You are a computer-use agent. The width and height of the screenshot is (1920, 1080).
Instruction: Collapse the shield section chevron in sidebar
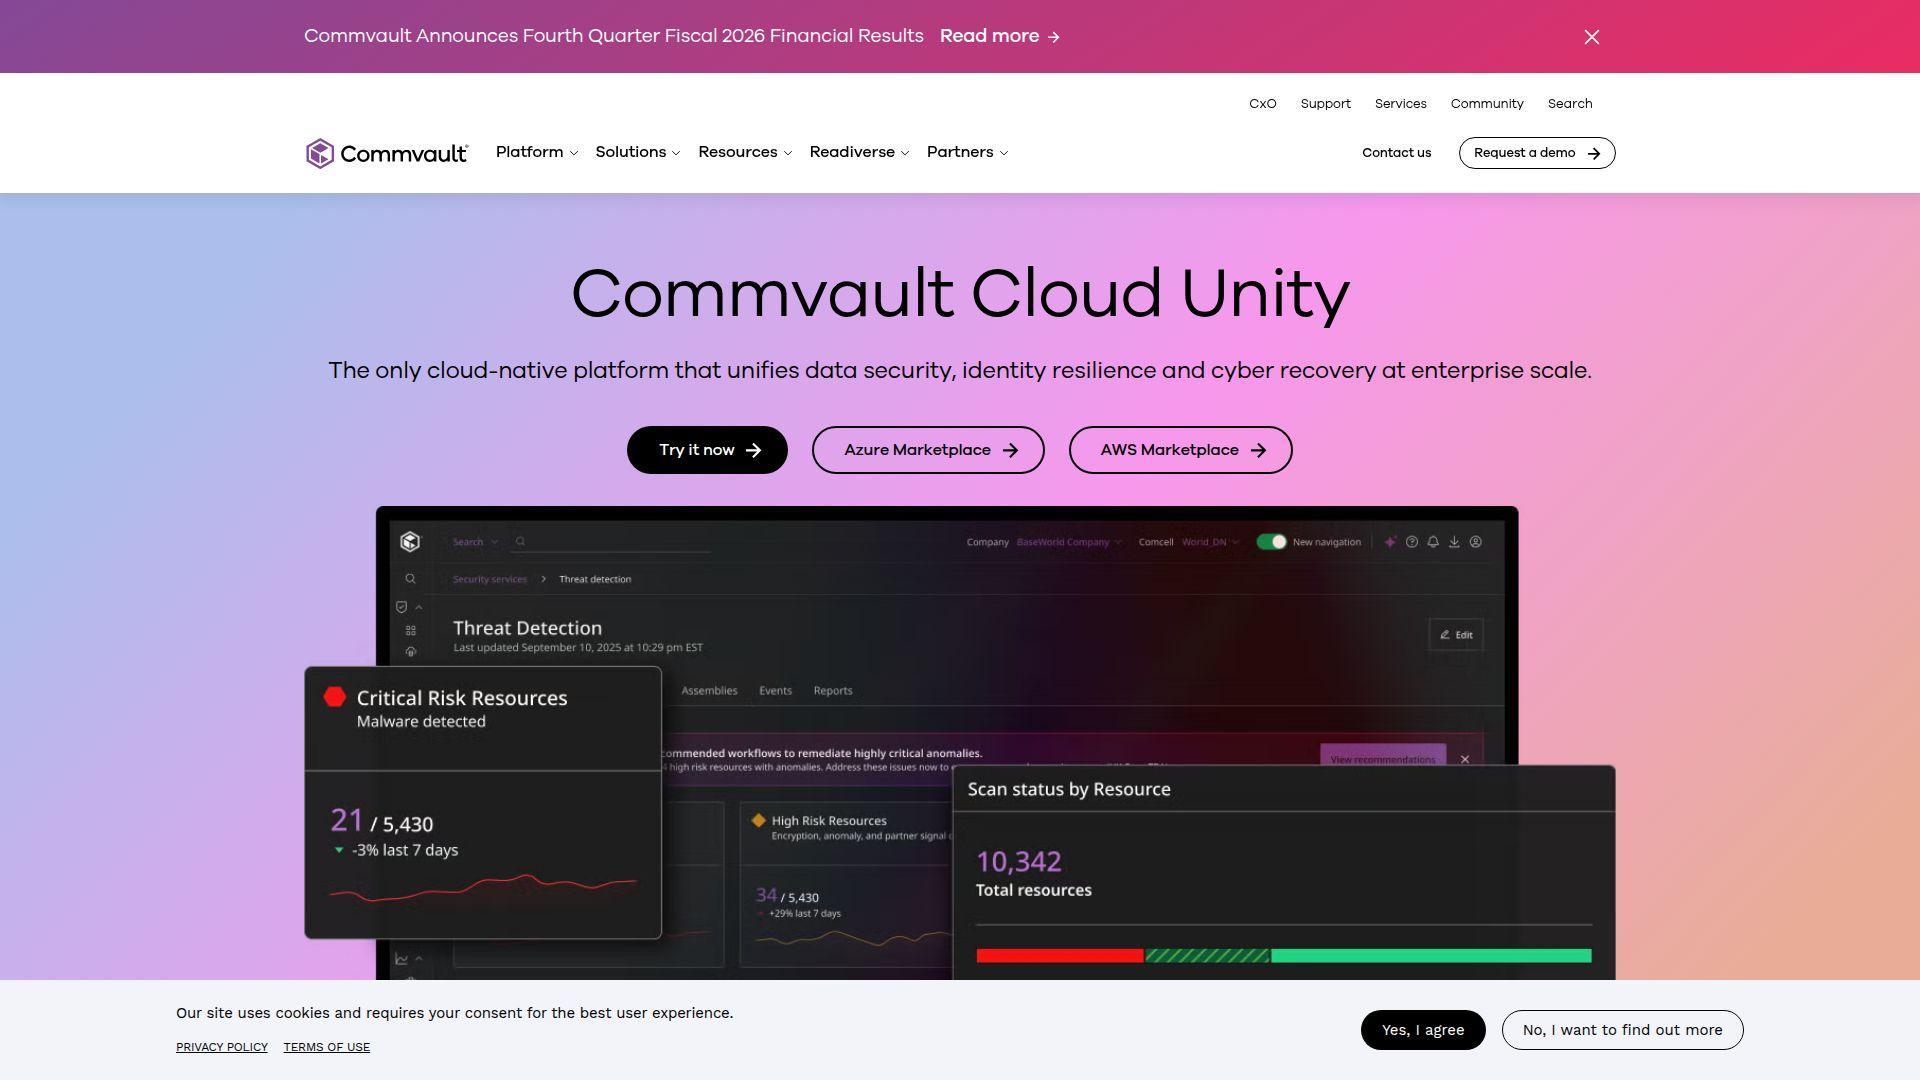[419, 607]
